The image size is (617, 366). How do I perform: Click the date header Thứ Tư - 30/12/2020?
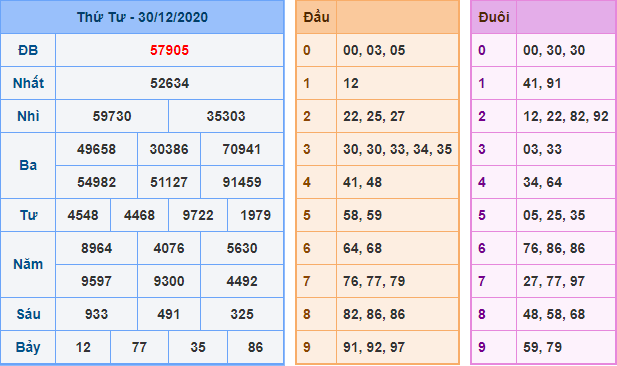pyautogui.click(x=142, y=17)
